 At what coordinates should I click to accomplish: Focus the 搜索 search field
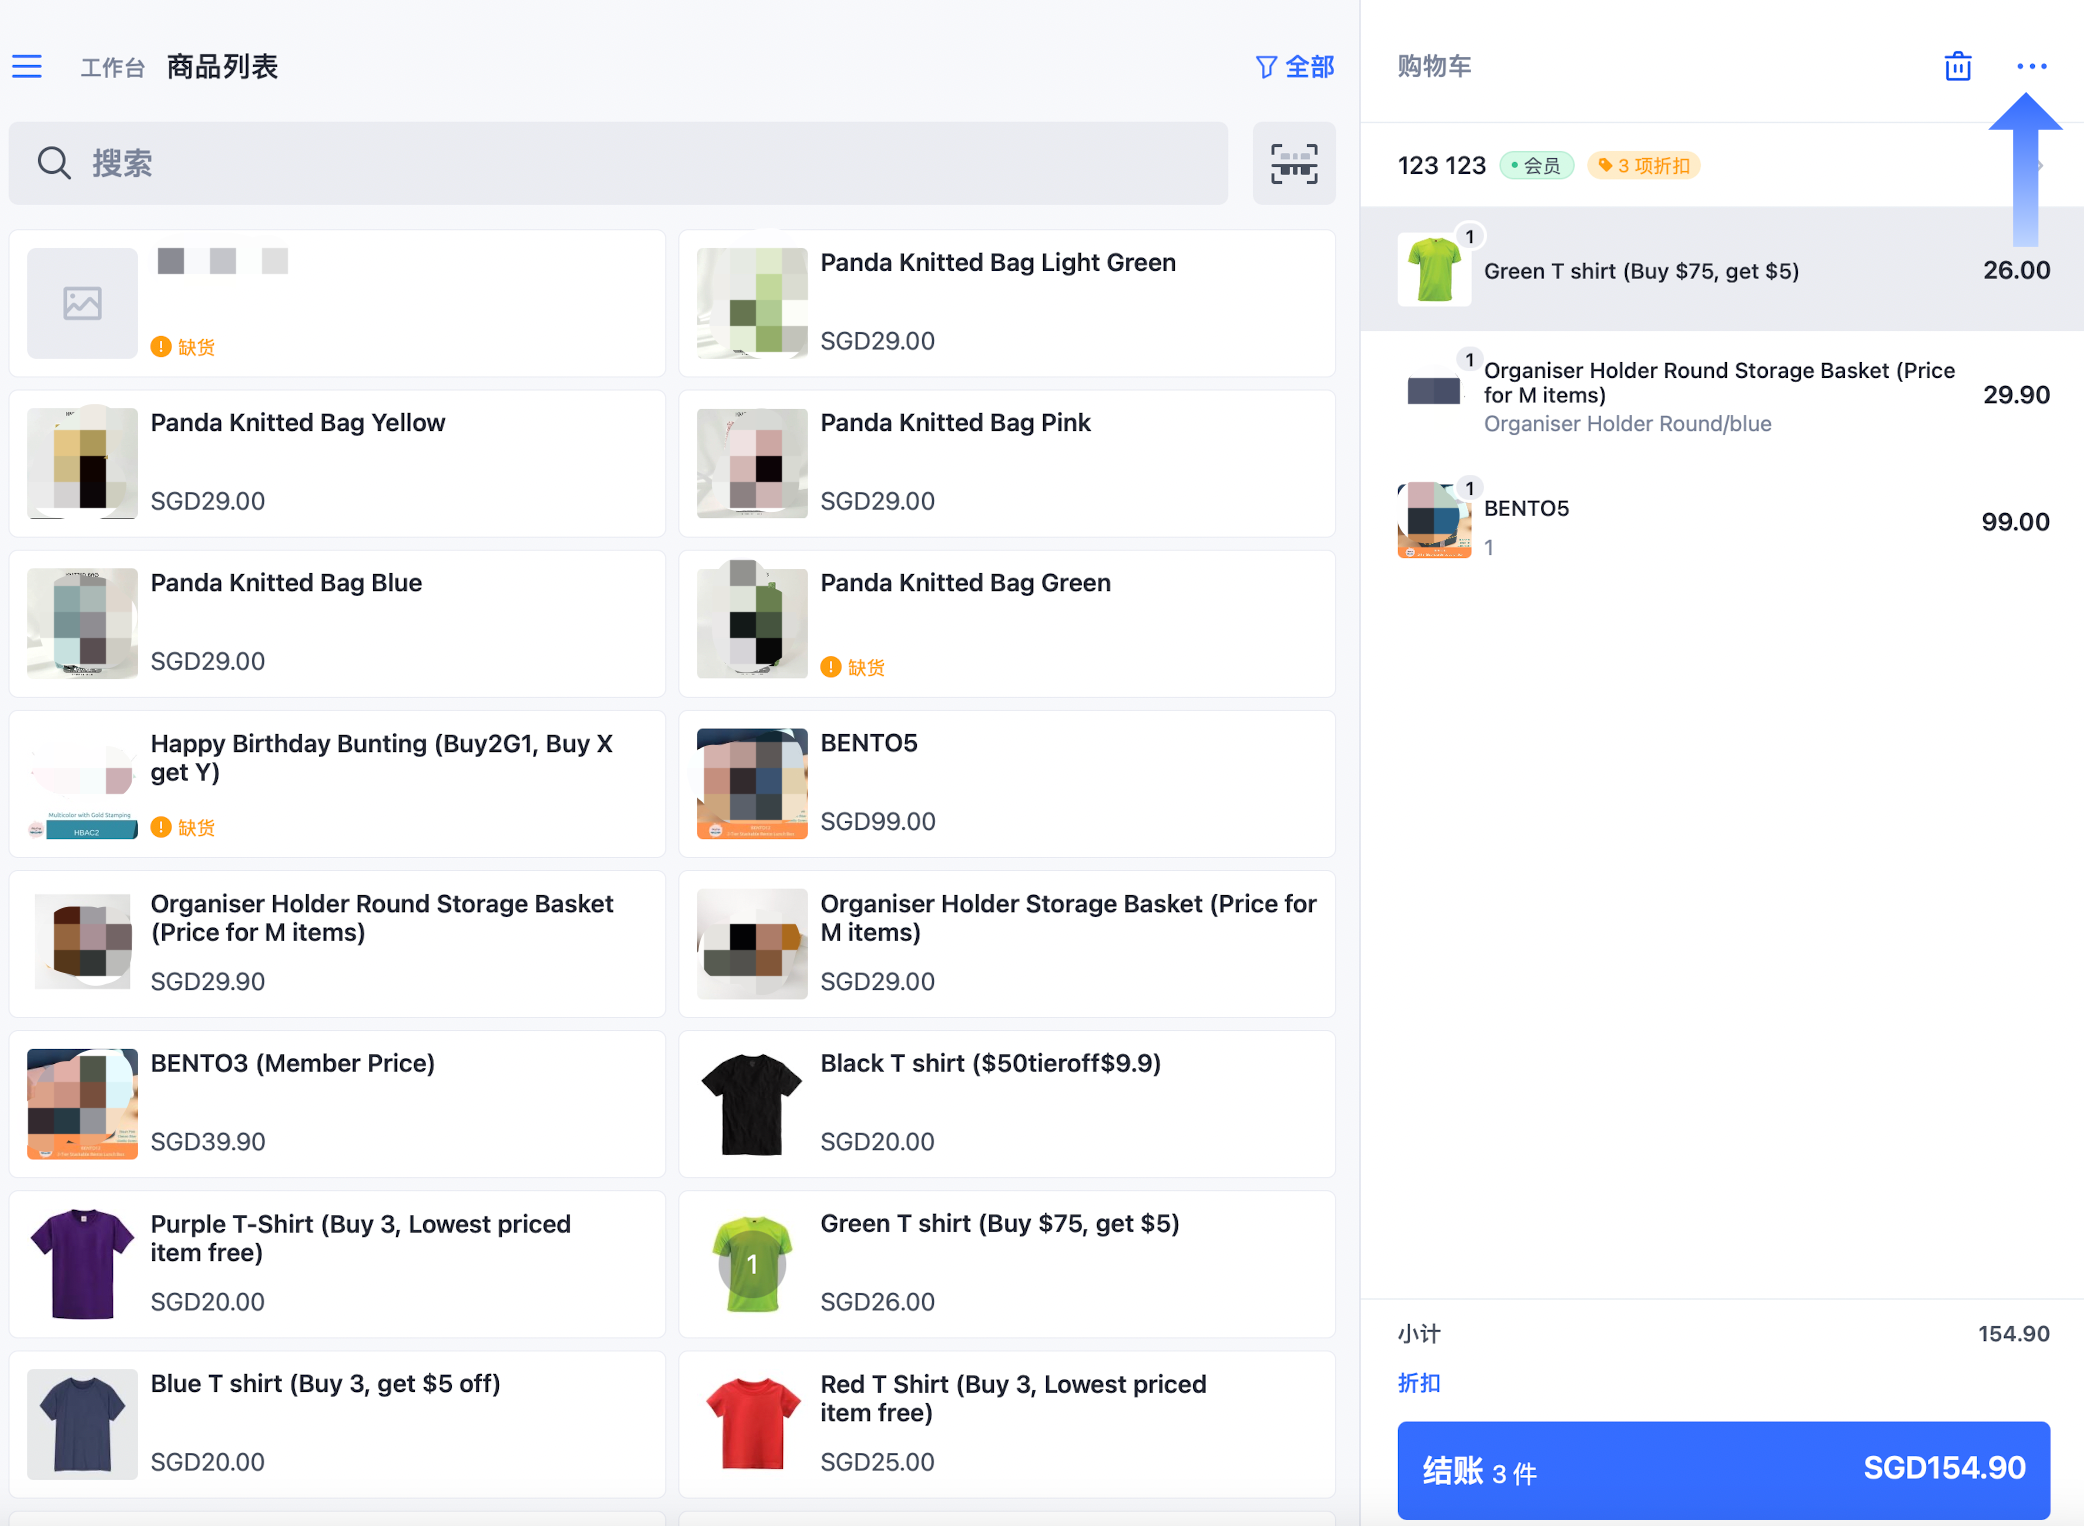point(618,163)
